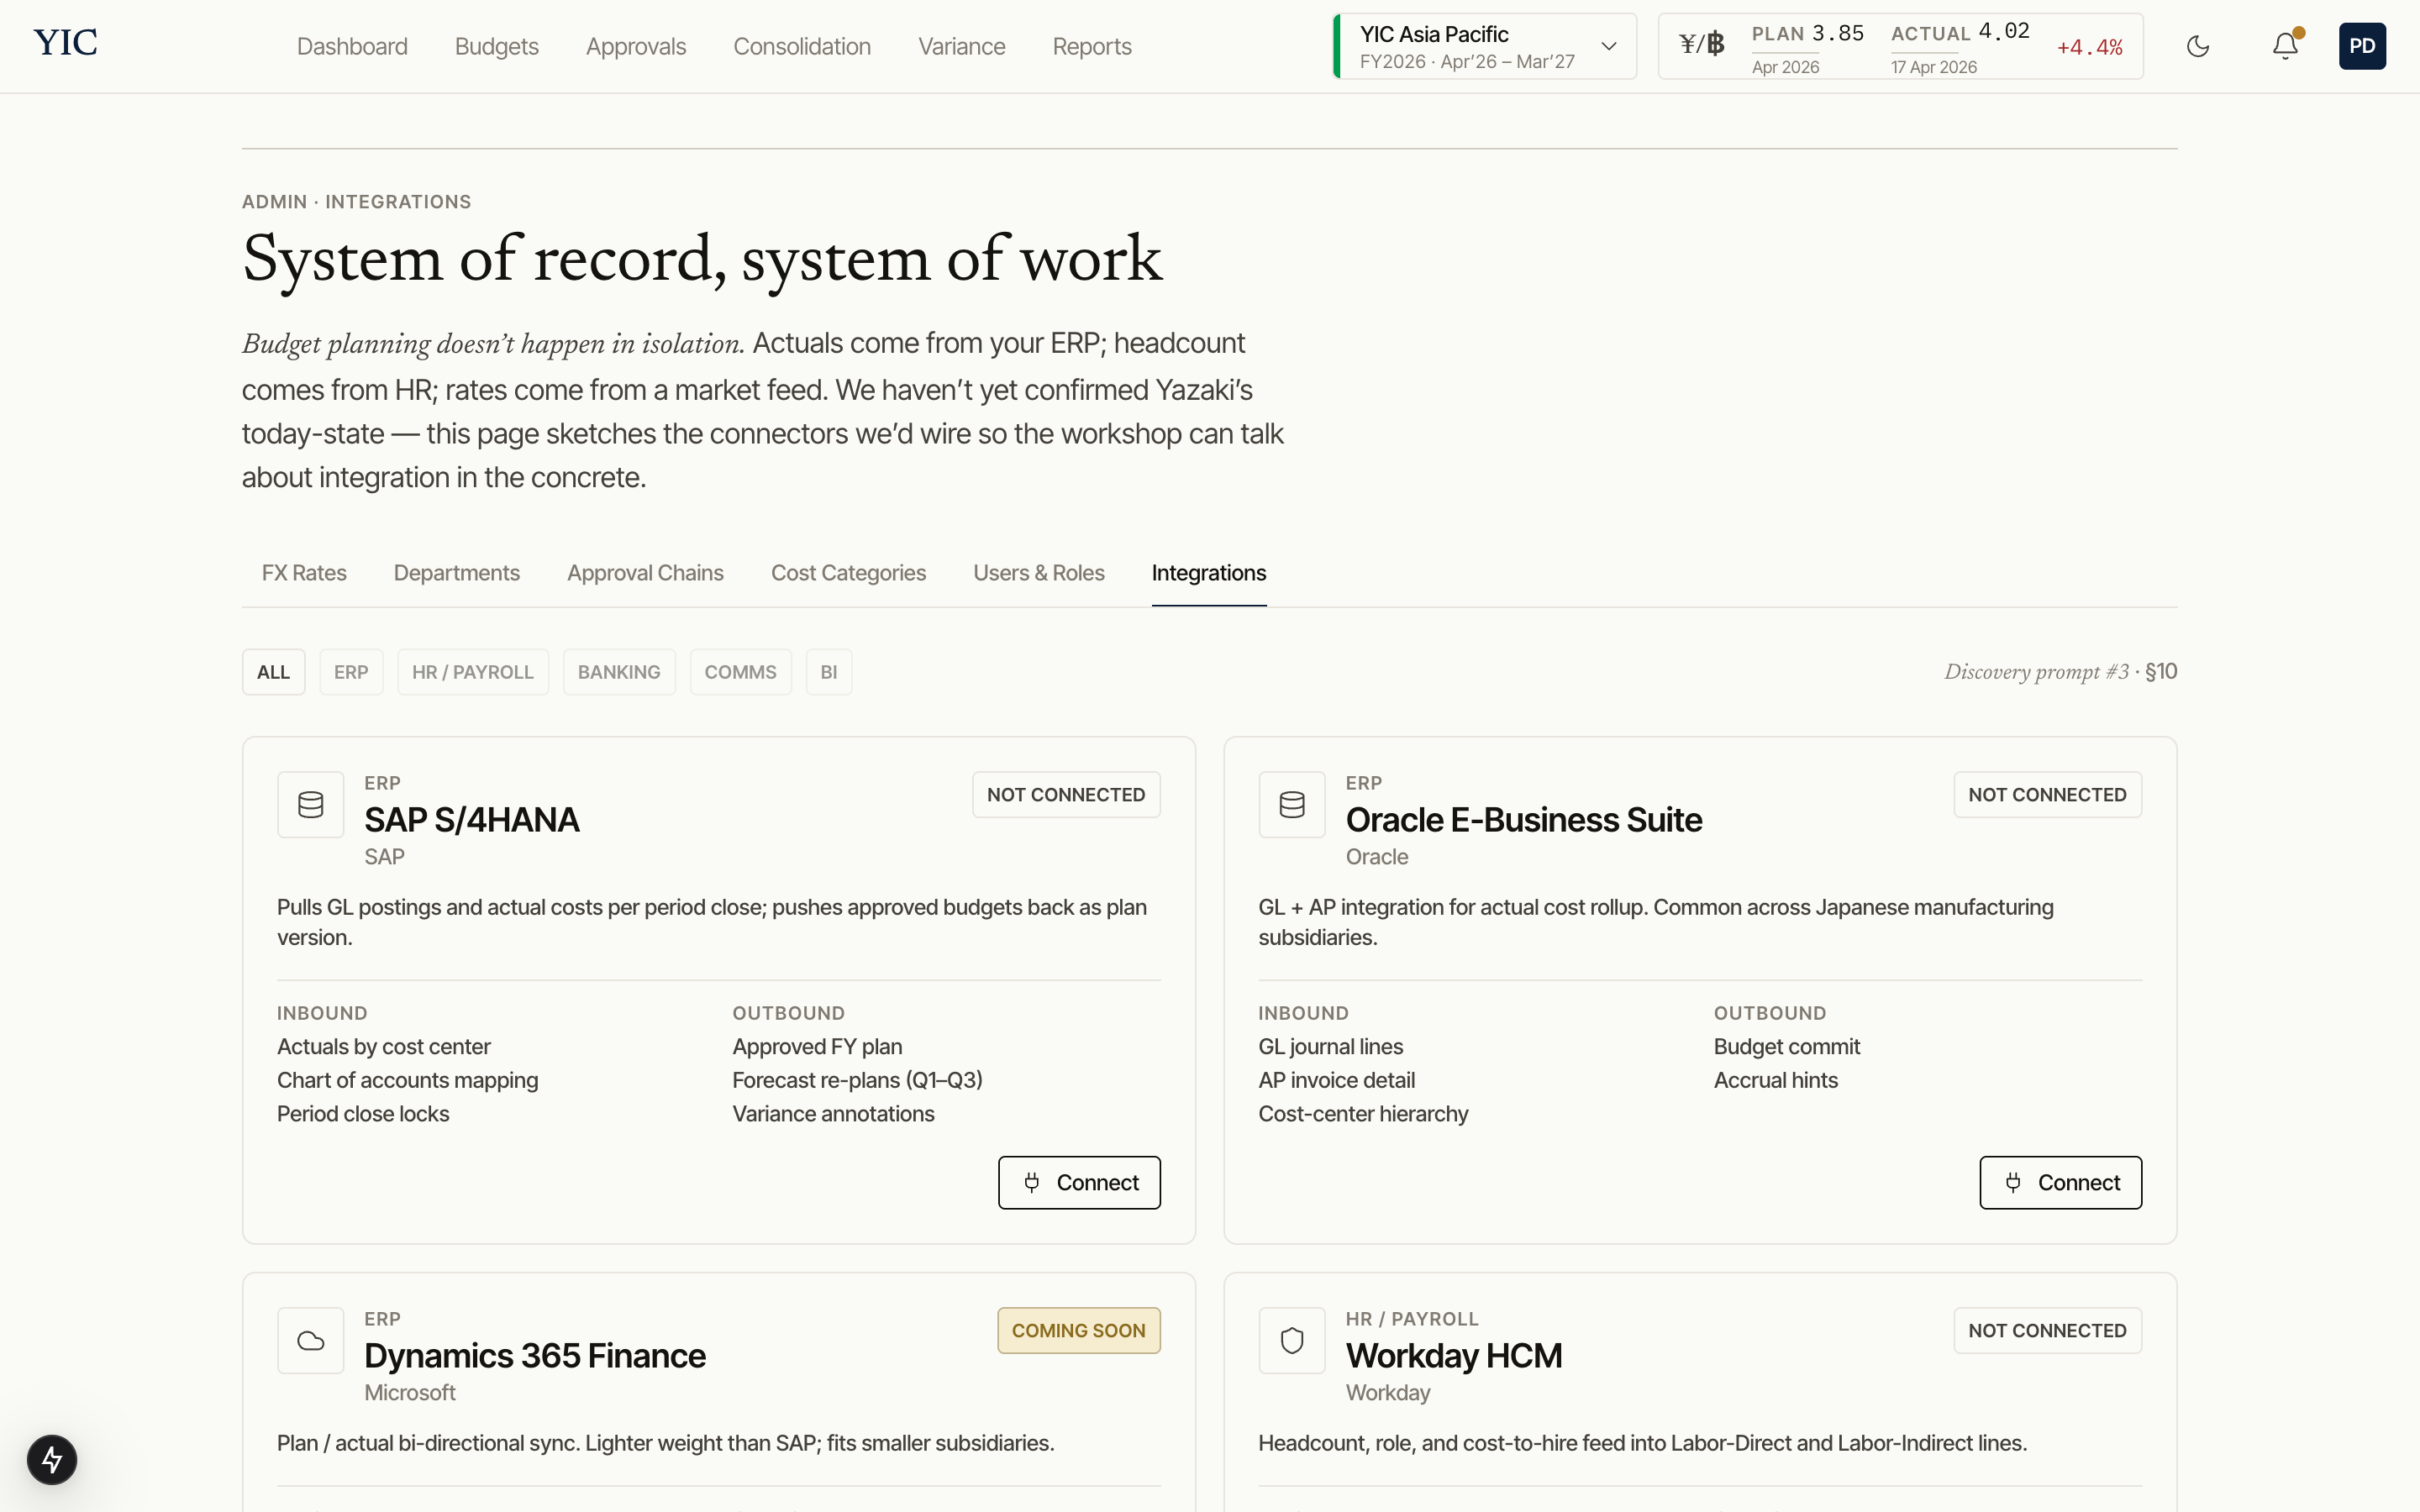The height and width of the screenshot is (1512, 2420).
Task: Connect the Oracle E-Business Suite integration
Action: 2060,1182
